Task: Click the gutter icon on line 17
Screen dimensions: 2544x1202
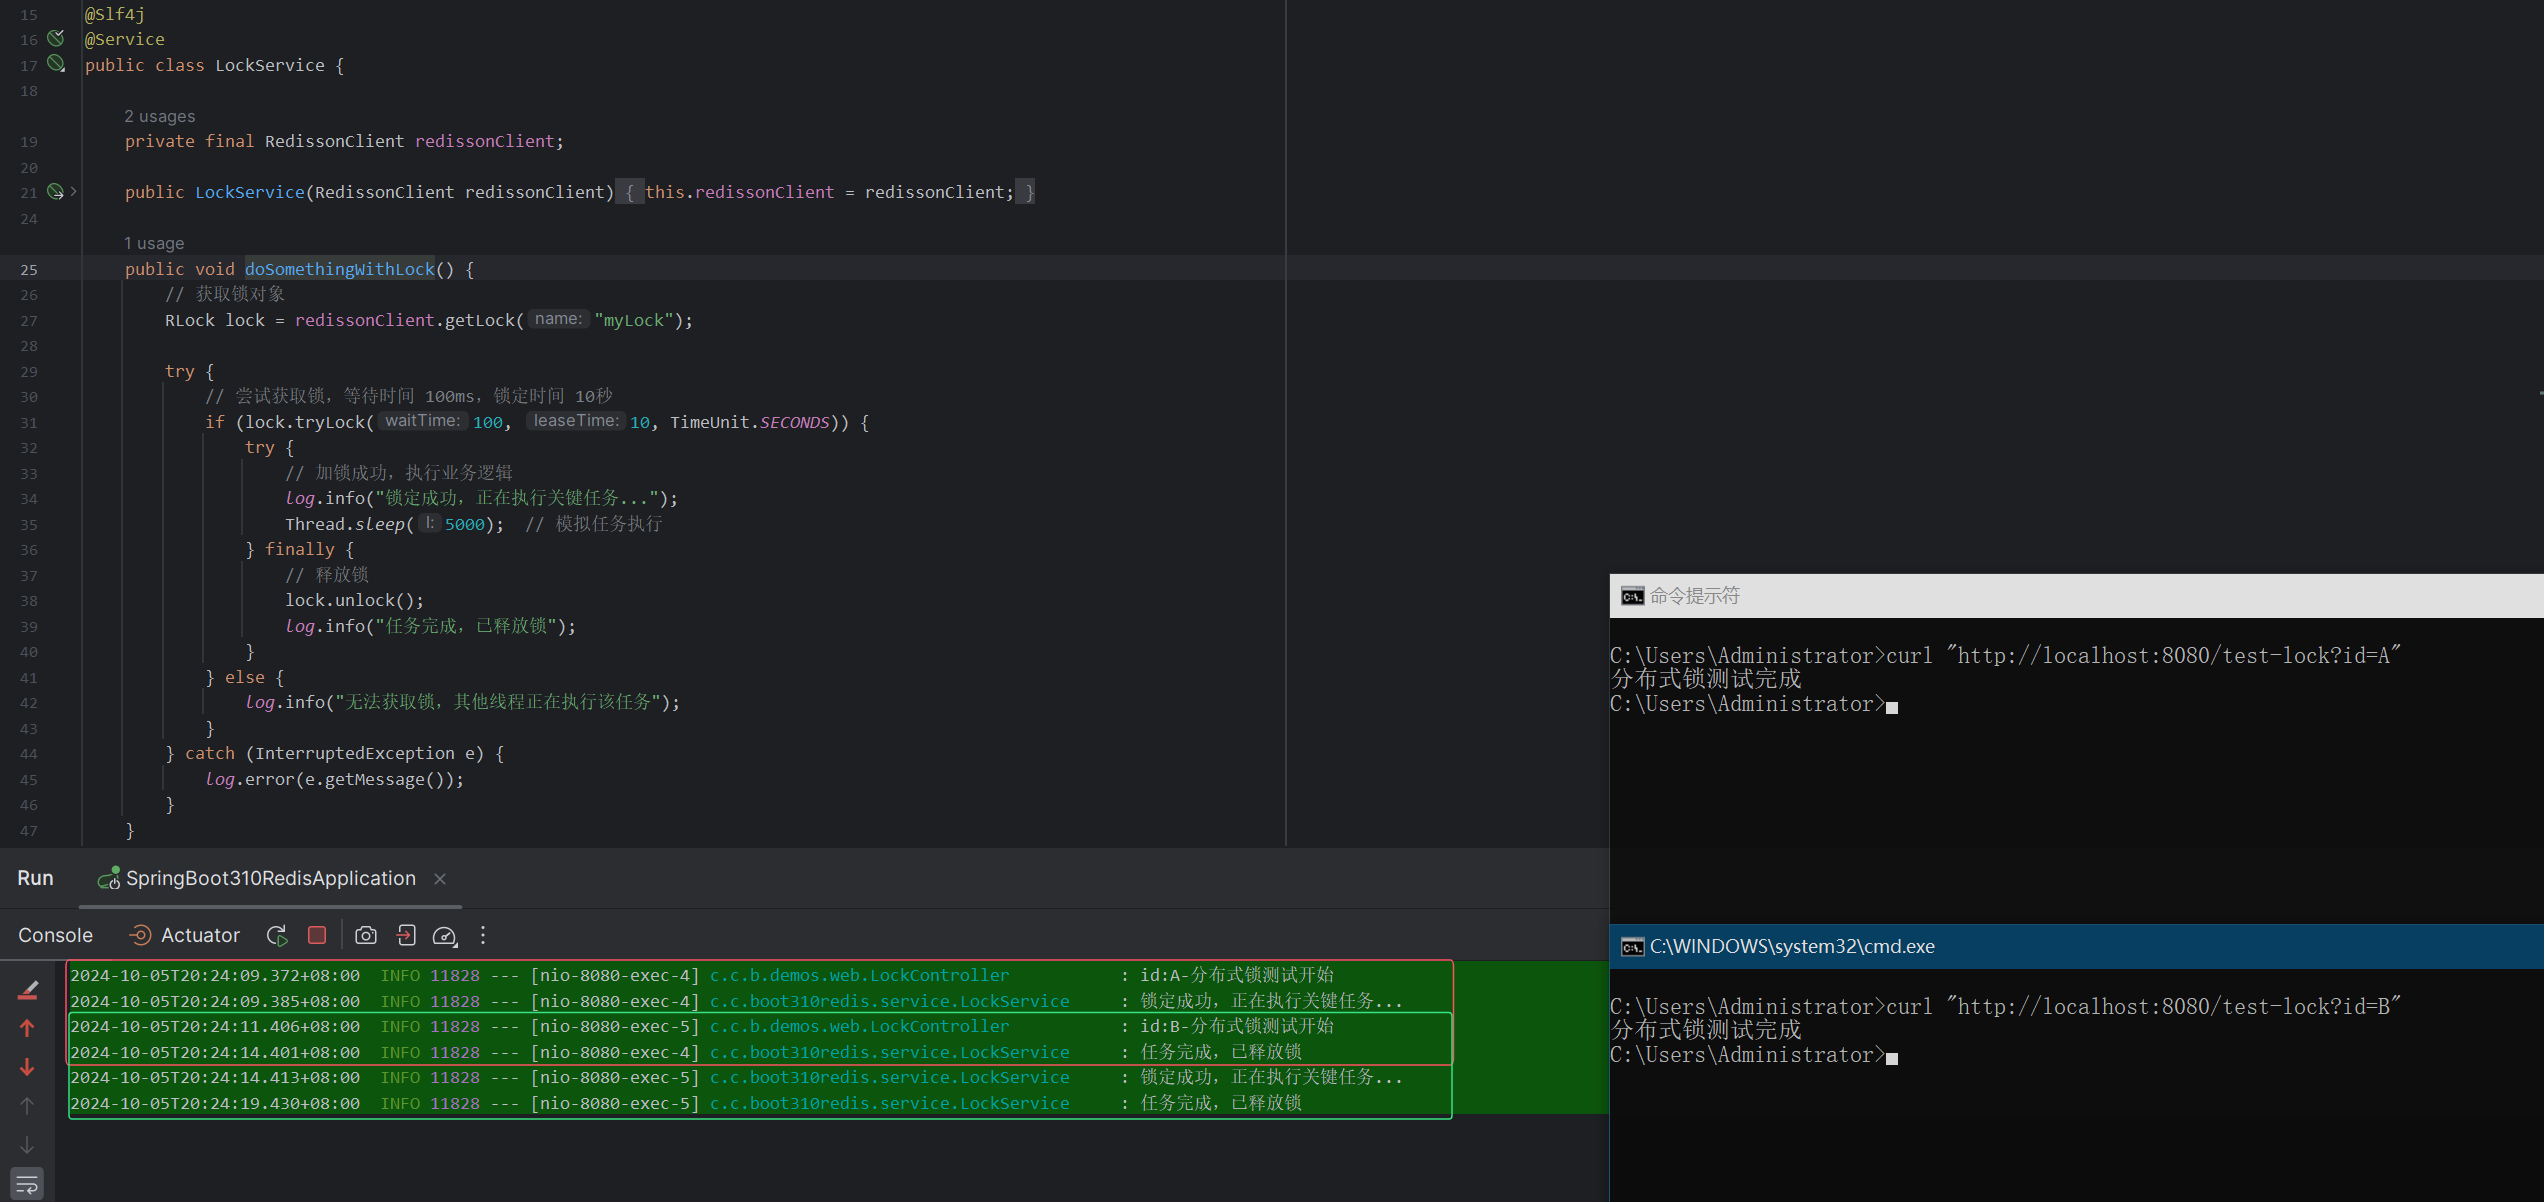Action: 56,64
